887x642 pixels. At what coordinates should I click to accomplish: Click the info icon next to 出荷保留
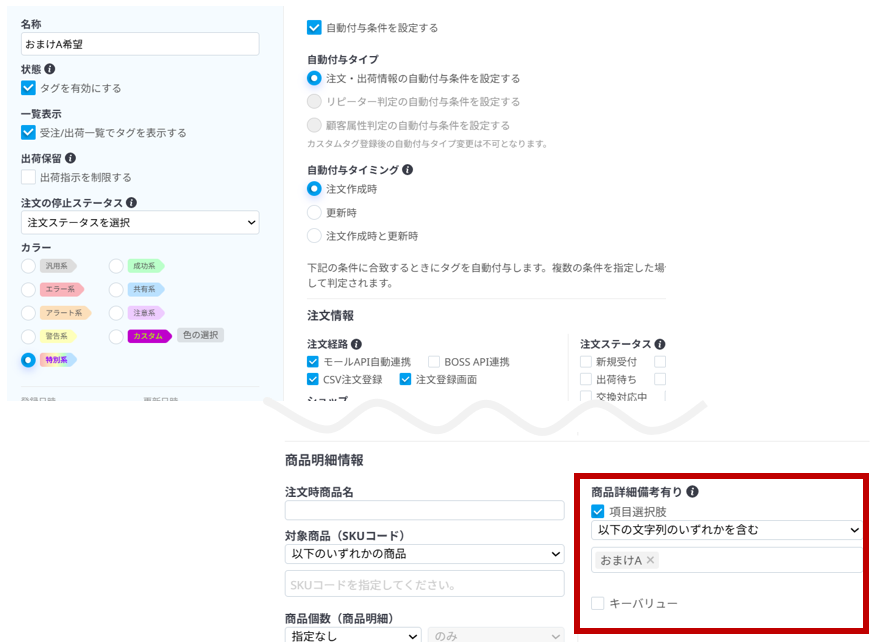71,159
